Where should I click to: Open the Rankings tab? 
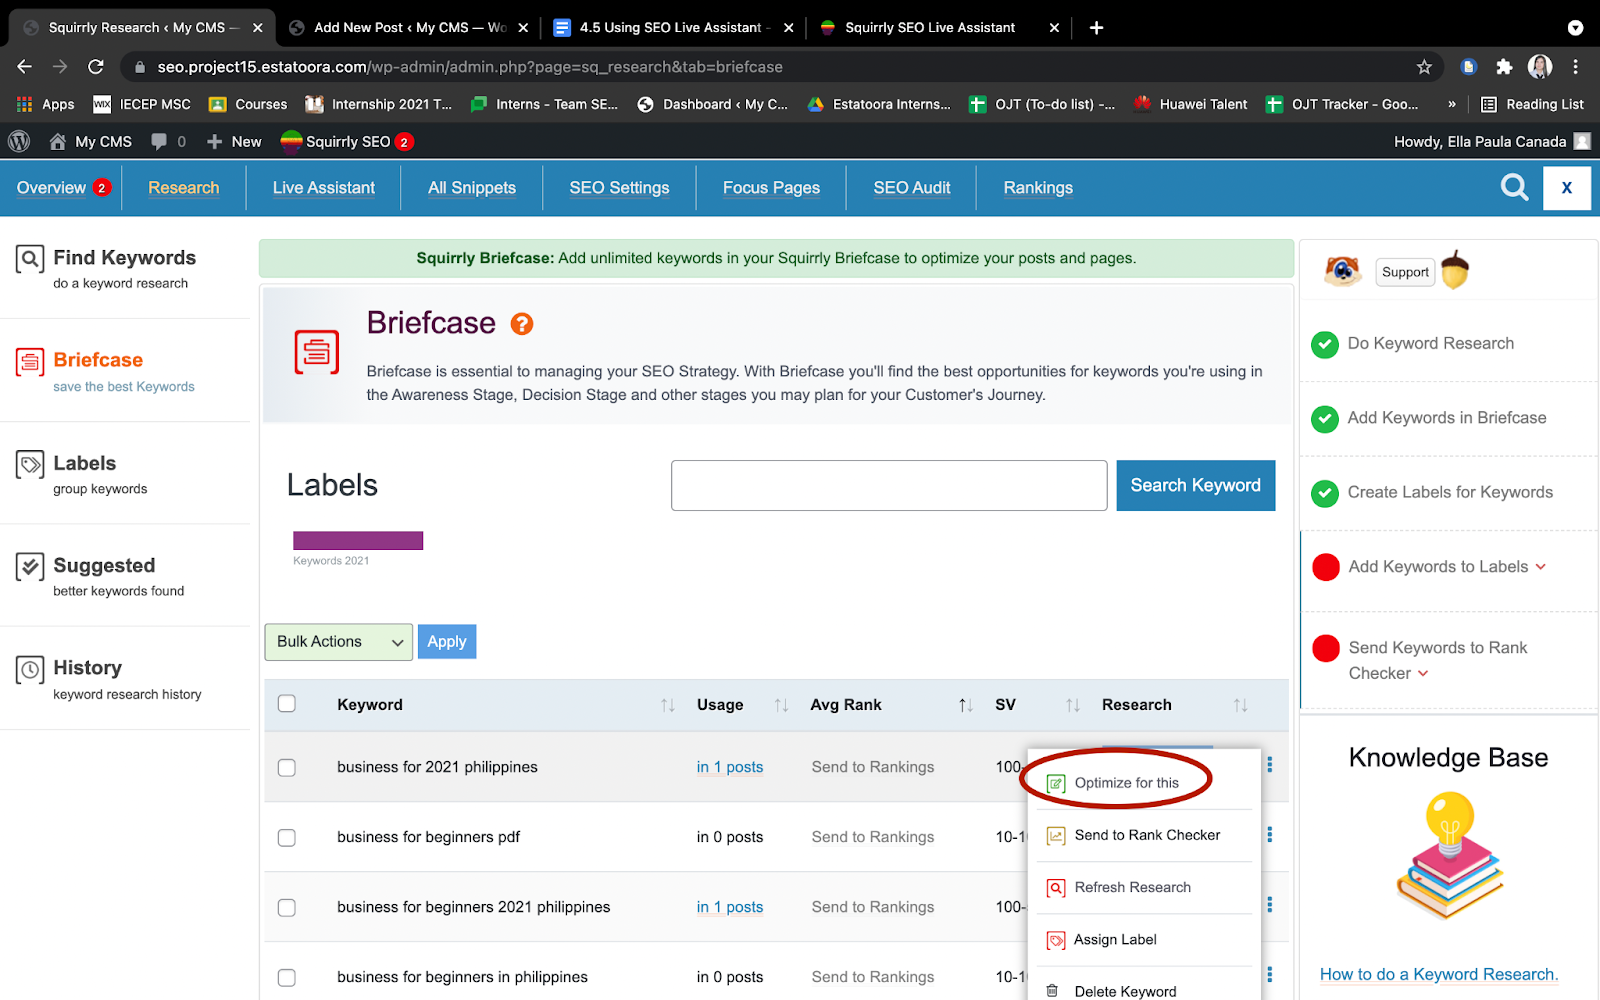pos(1038,188)
